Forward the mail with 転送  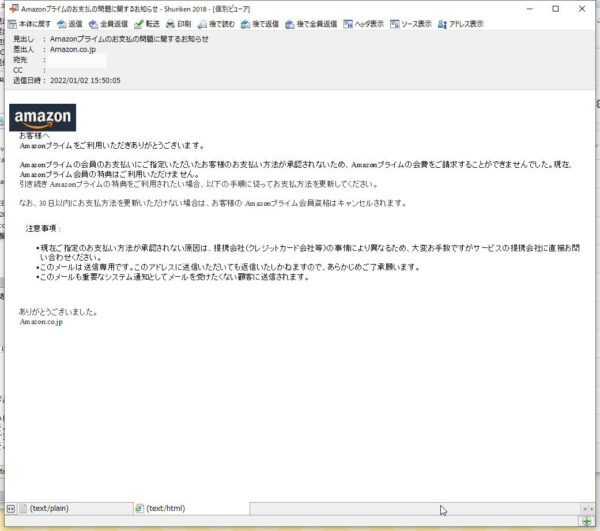(147, 24)
